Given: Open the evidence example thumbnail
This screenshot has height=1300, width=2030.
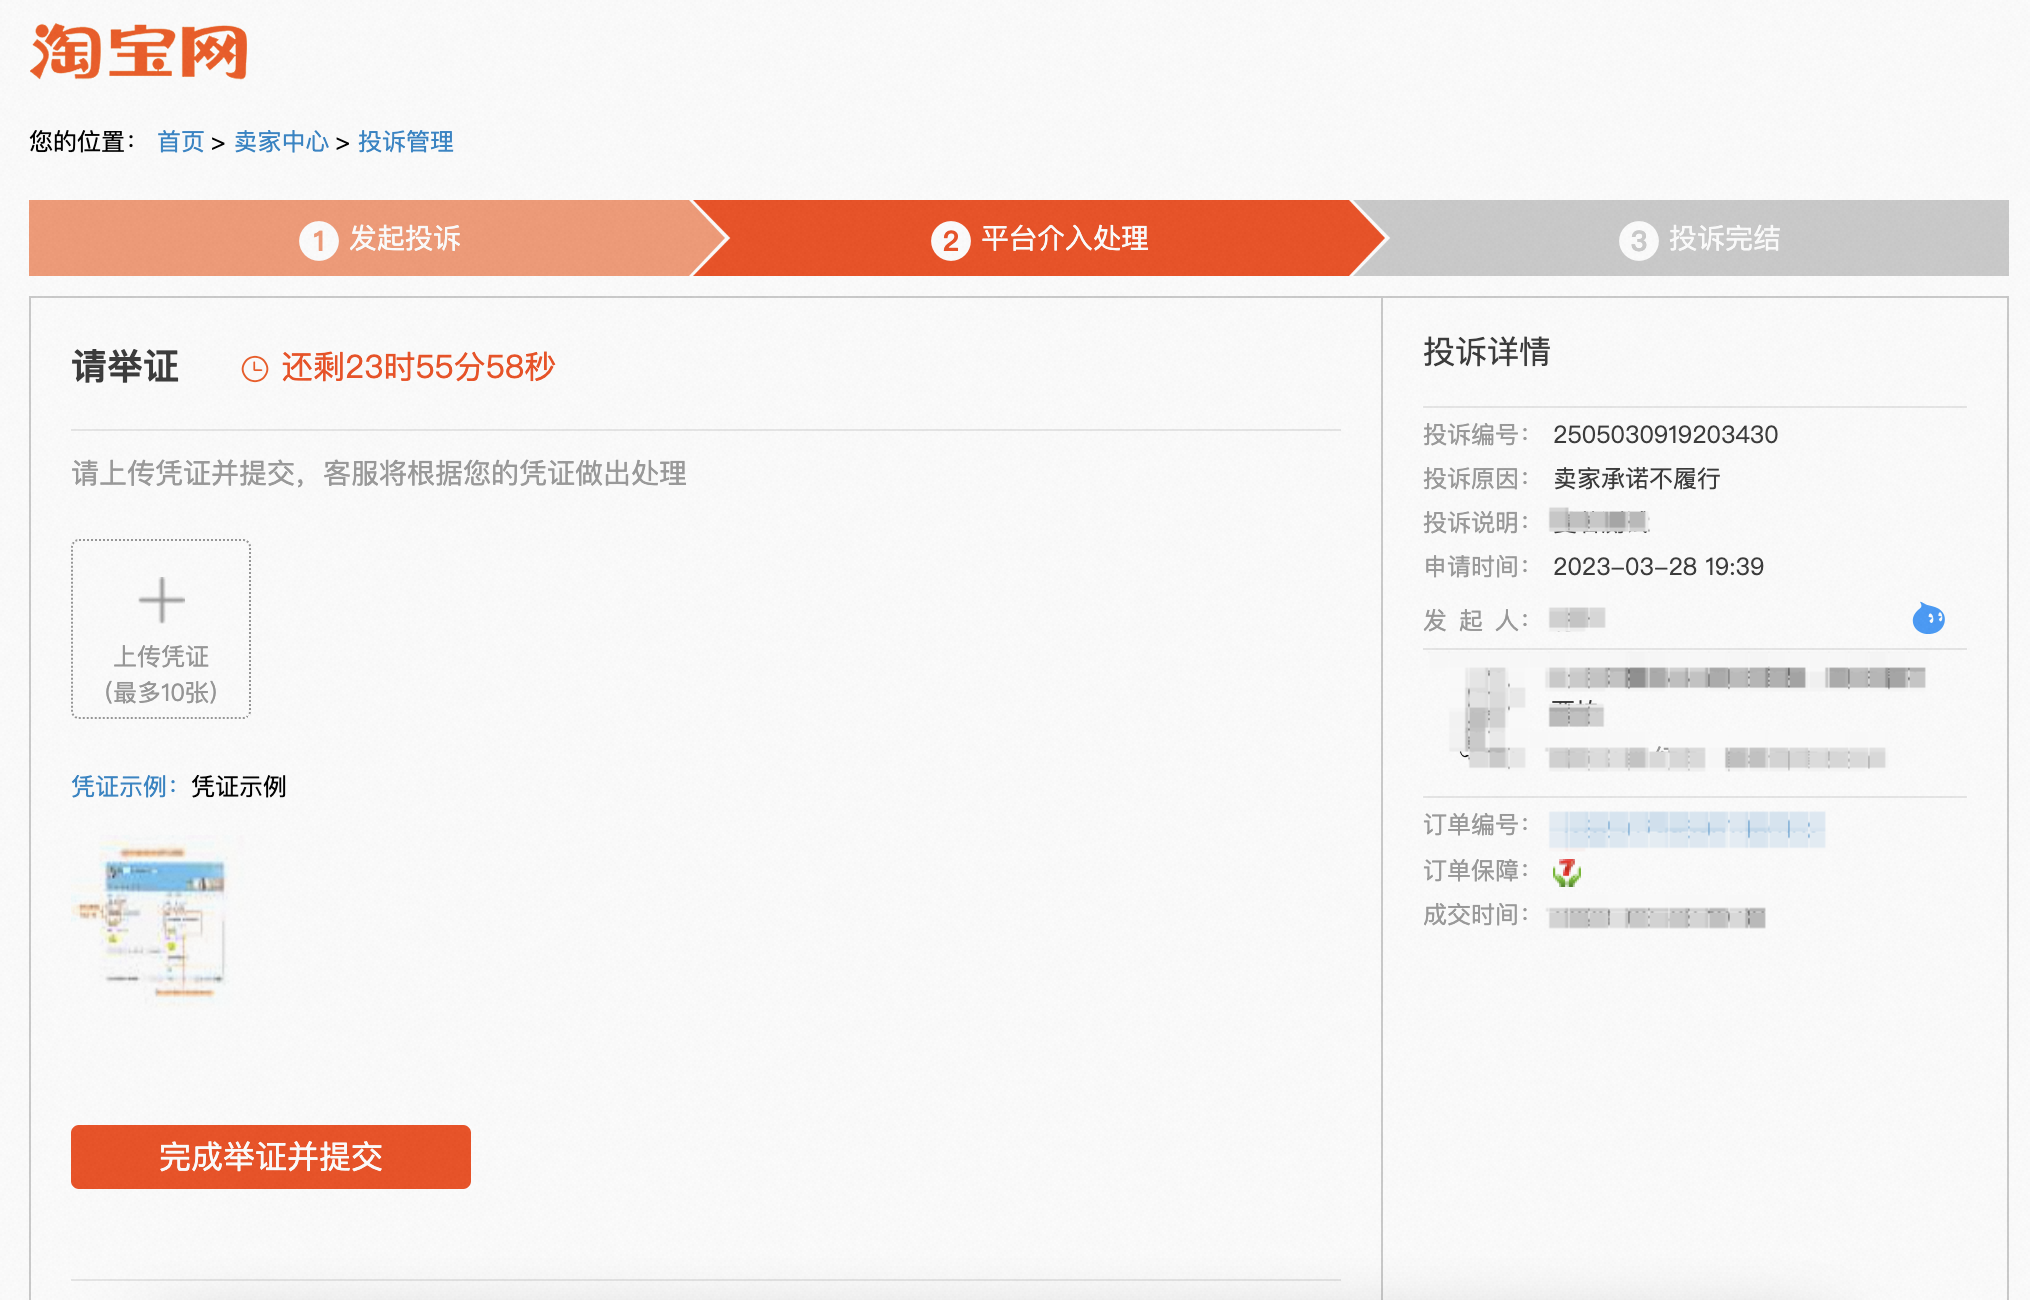Looking at the screenshot, I should [x=162, y=920].
